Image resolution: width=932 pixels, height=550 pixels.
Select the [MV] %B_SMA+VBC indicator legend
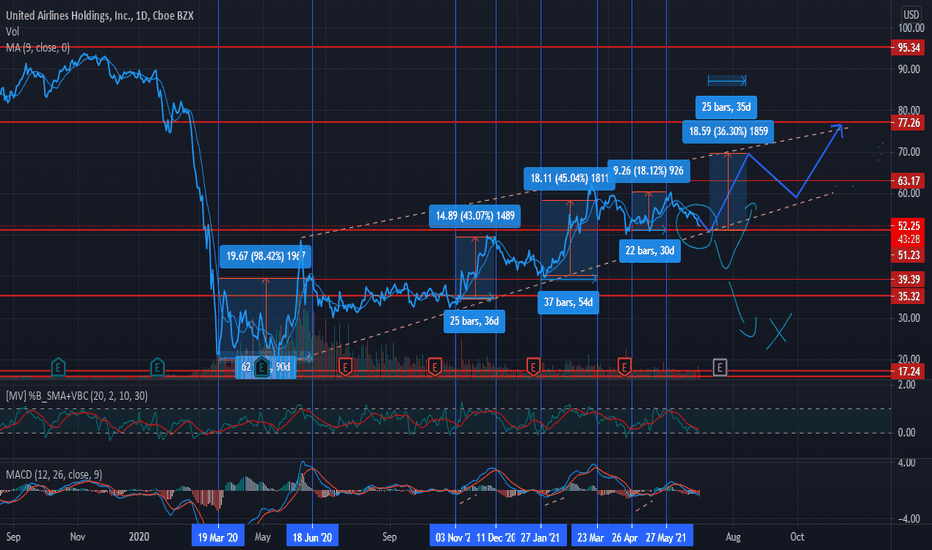[x=77, y=396]
